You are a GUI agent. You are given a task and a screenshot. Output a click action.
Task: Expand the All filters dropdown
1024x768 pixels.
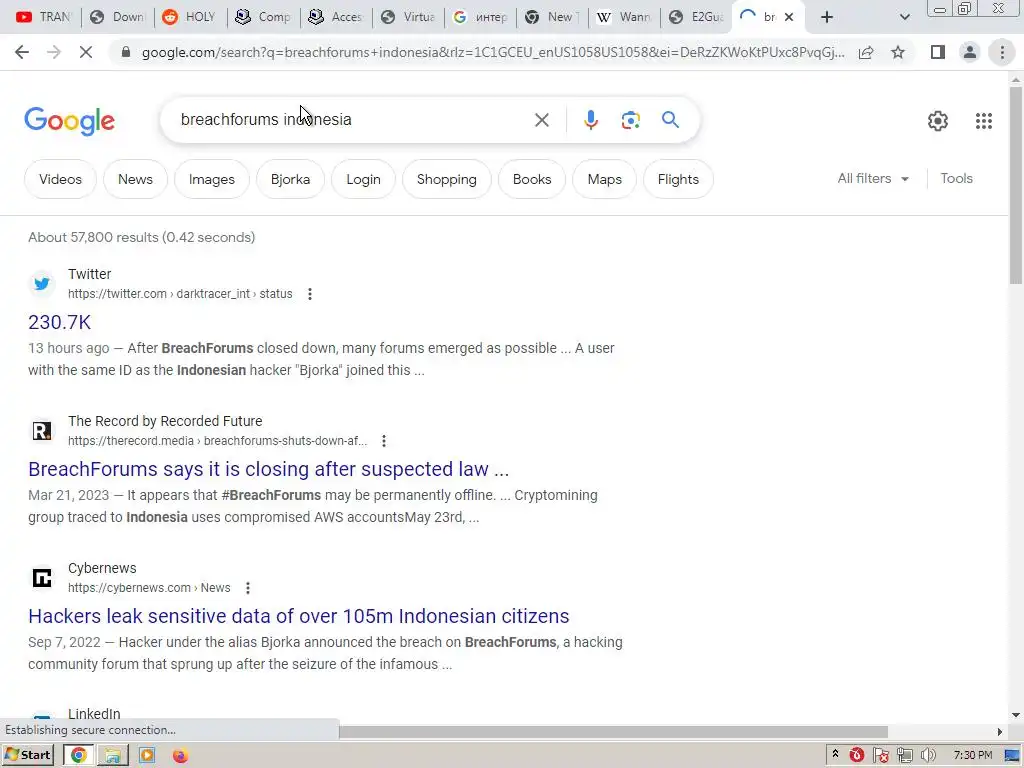(x=873, y=178)
